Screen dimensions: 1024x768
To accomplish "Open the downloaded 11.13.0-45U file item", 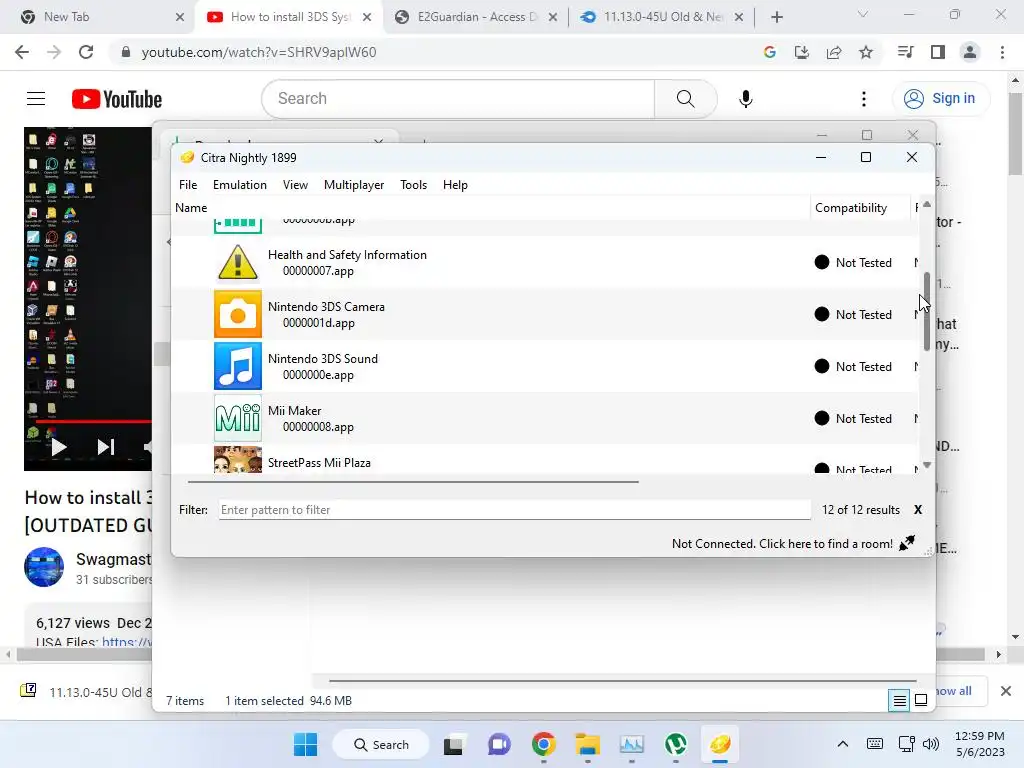I will click(x=88, y=692).
